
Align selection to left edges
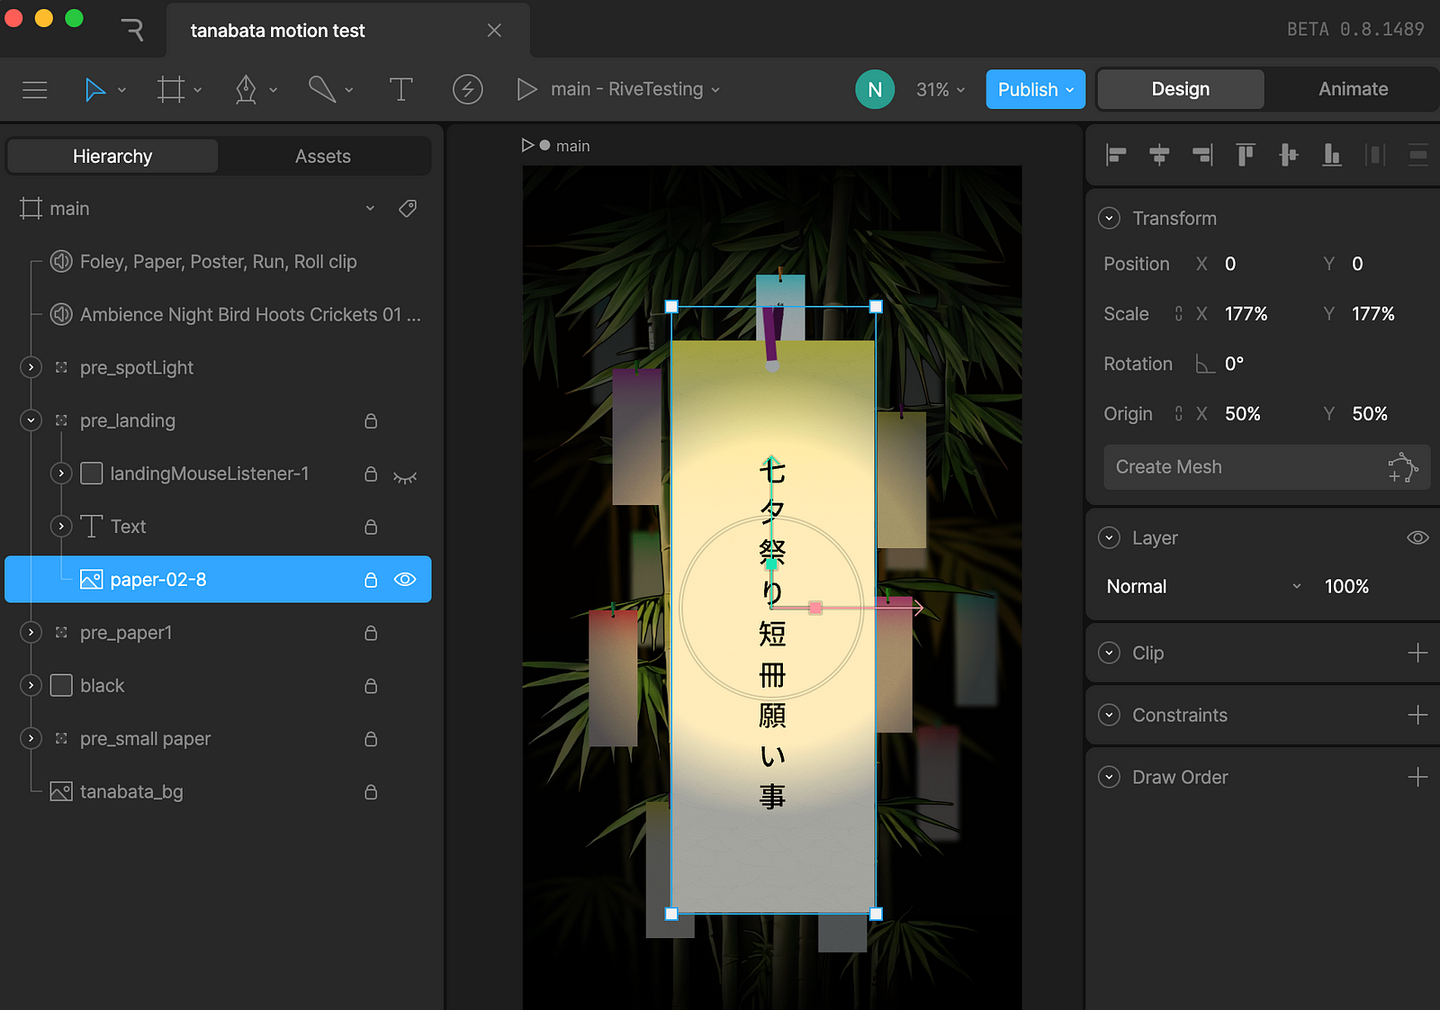coord(1116,155)
